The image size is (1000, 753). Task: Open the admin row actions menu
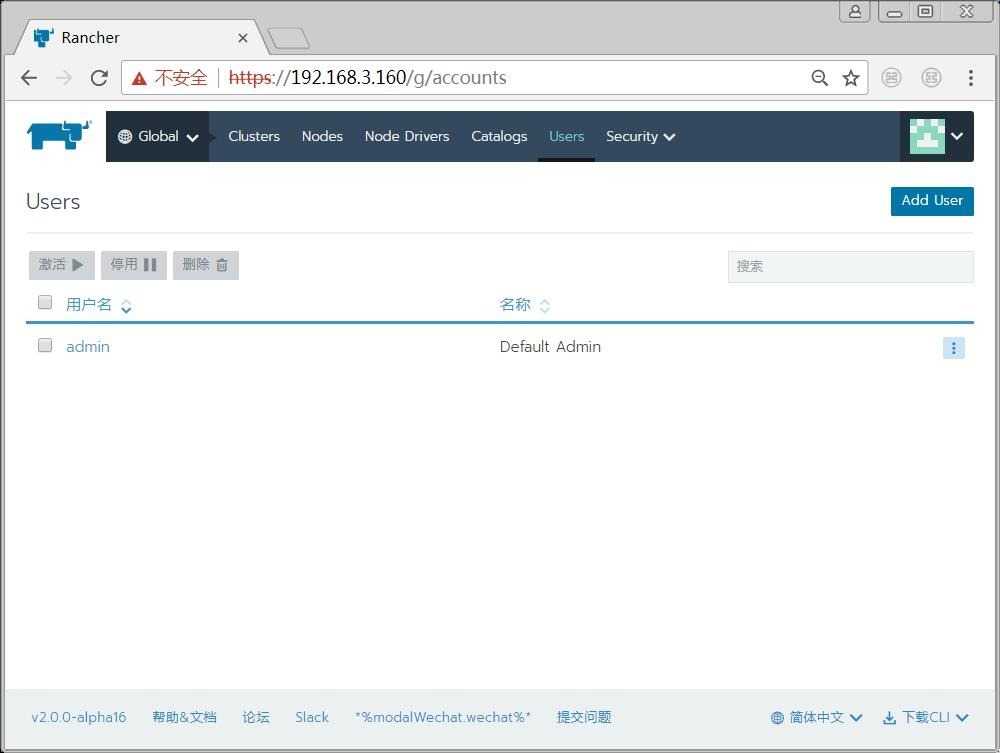point(953,347)
